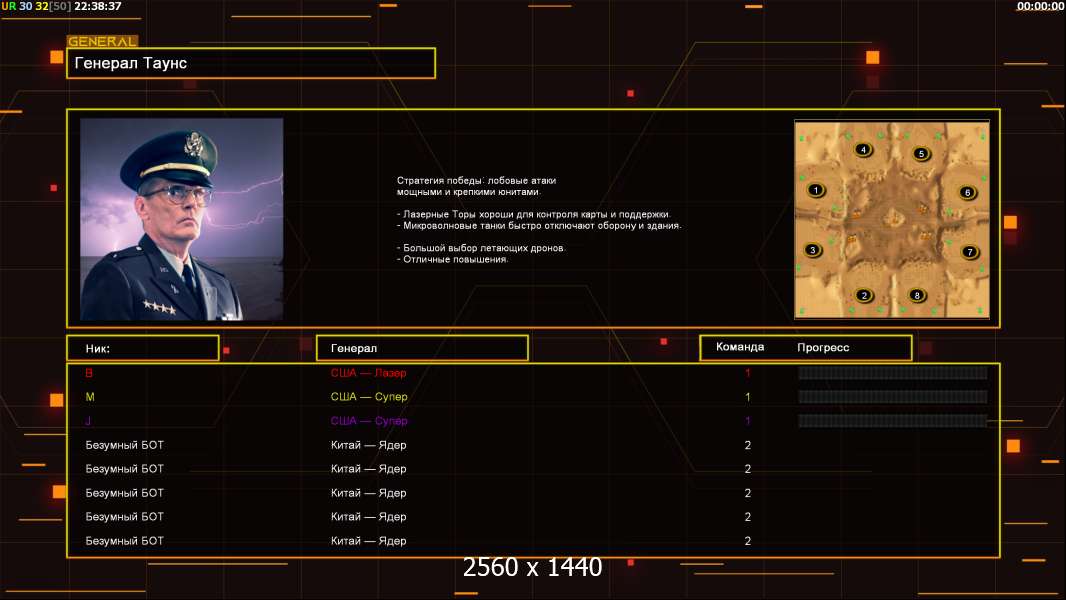Click team number 1 in player M row
Screen dimensions: 1066x600
click(747, 397)
